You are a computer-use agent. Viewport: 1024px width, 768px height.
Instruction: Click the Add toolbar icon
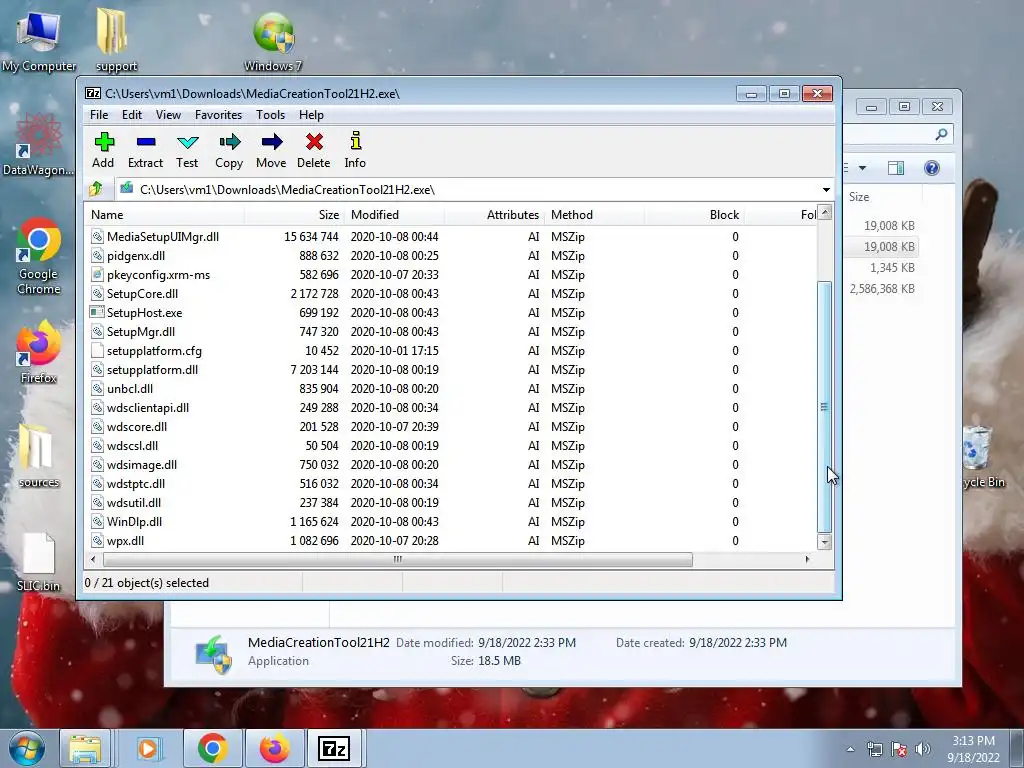[103, 142]
